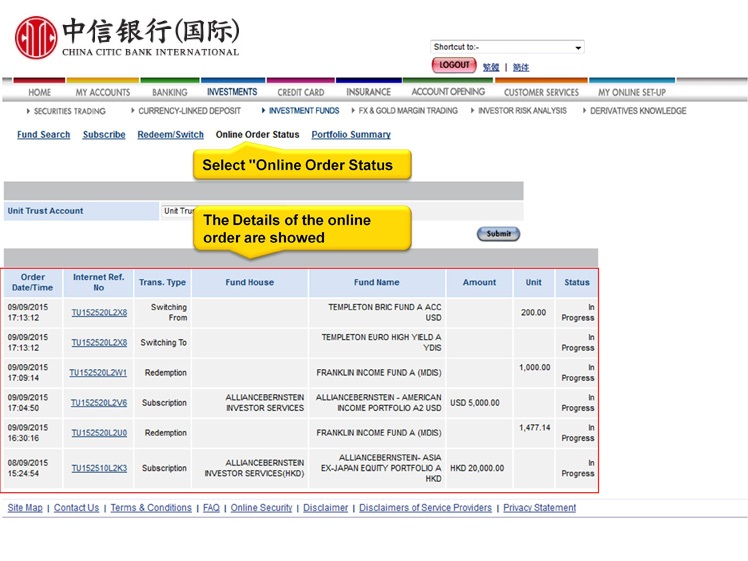This screenshot has height=561, width=748.
Task: Click the China CITIC Bank logo
Action: 127,38
